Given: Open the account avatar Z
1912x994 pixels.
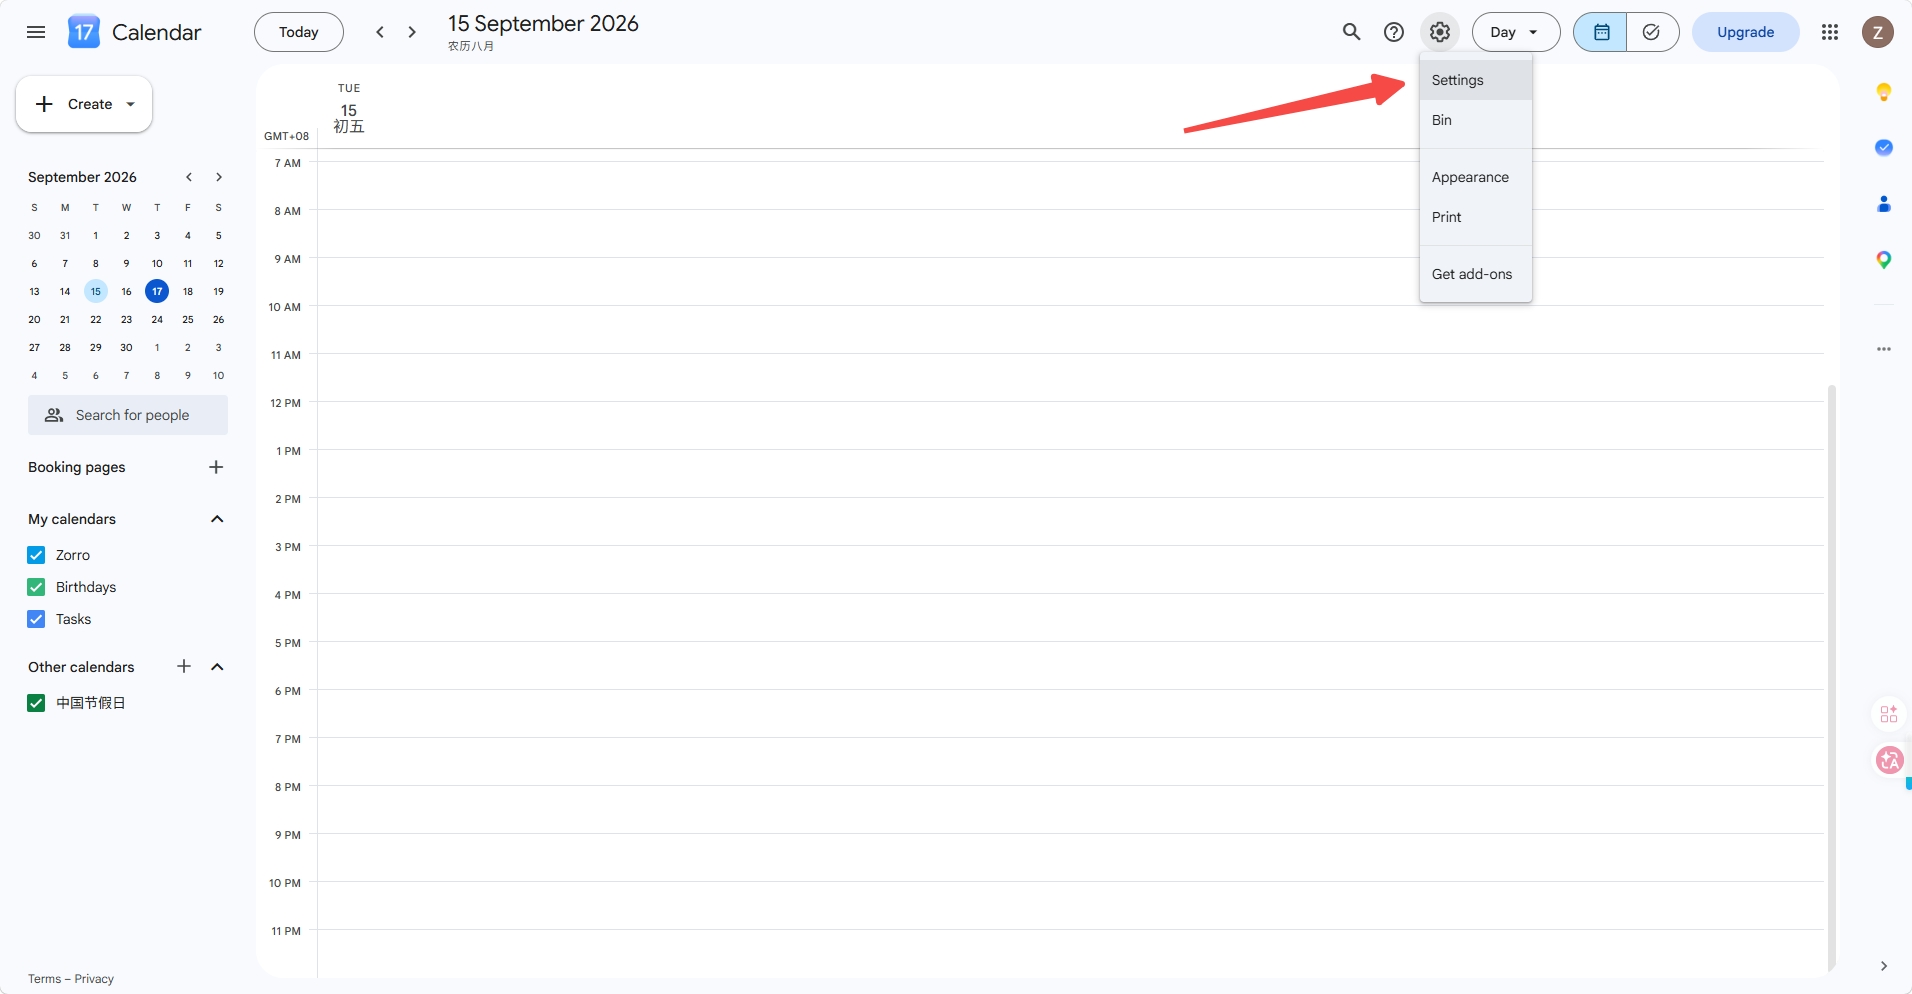Looking at the screenshot, I should tap(1878, 32).
